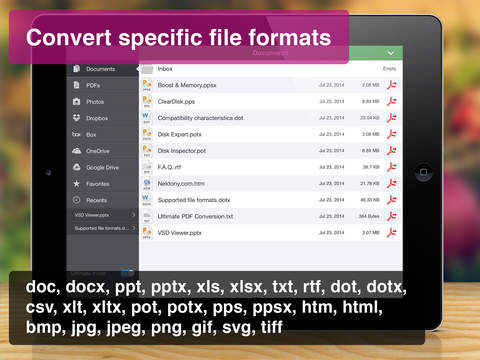Screen dimensions: 480x360
Task: Convert Boost & Memory.ppsx to PDF
Action: tap(392, 85)
